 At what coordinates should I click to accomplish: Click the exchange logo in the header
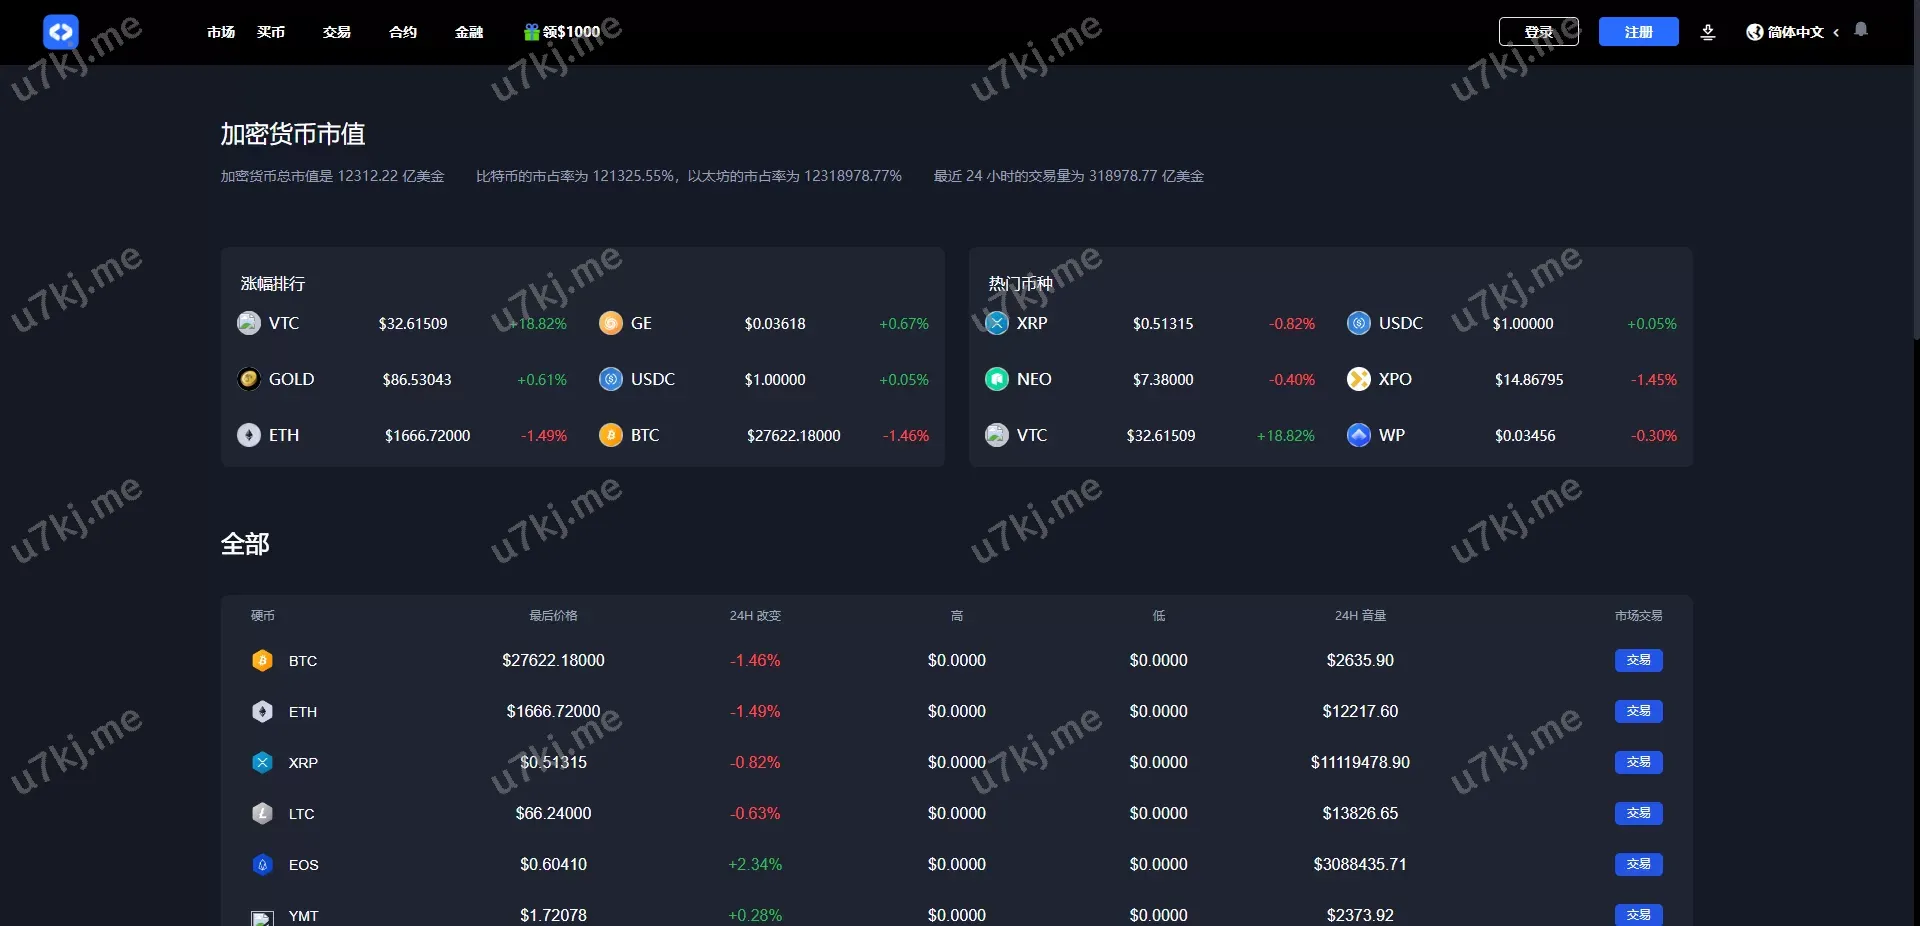tap(61, 32)
